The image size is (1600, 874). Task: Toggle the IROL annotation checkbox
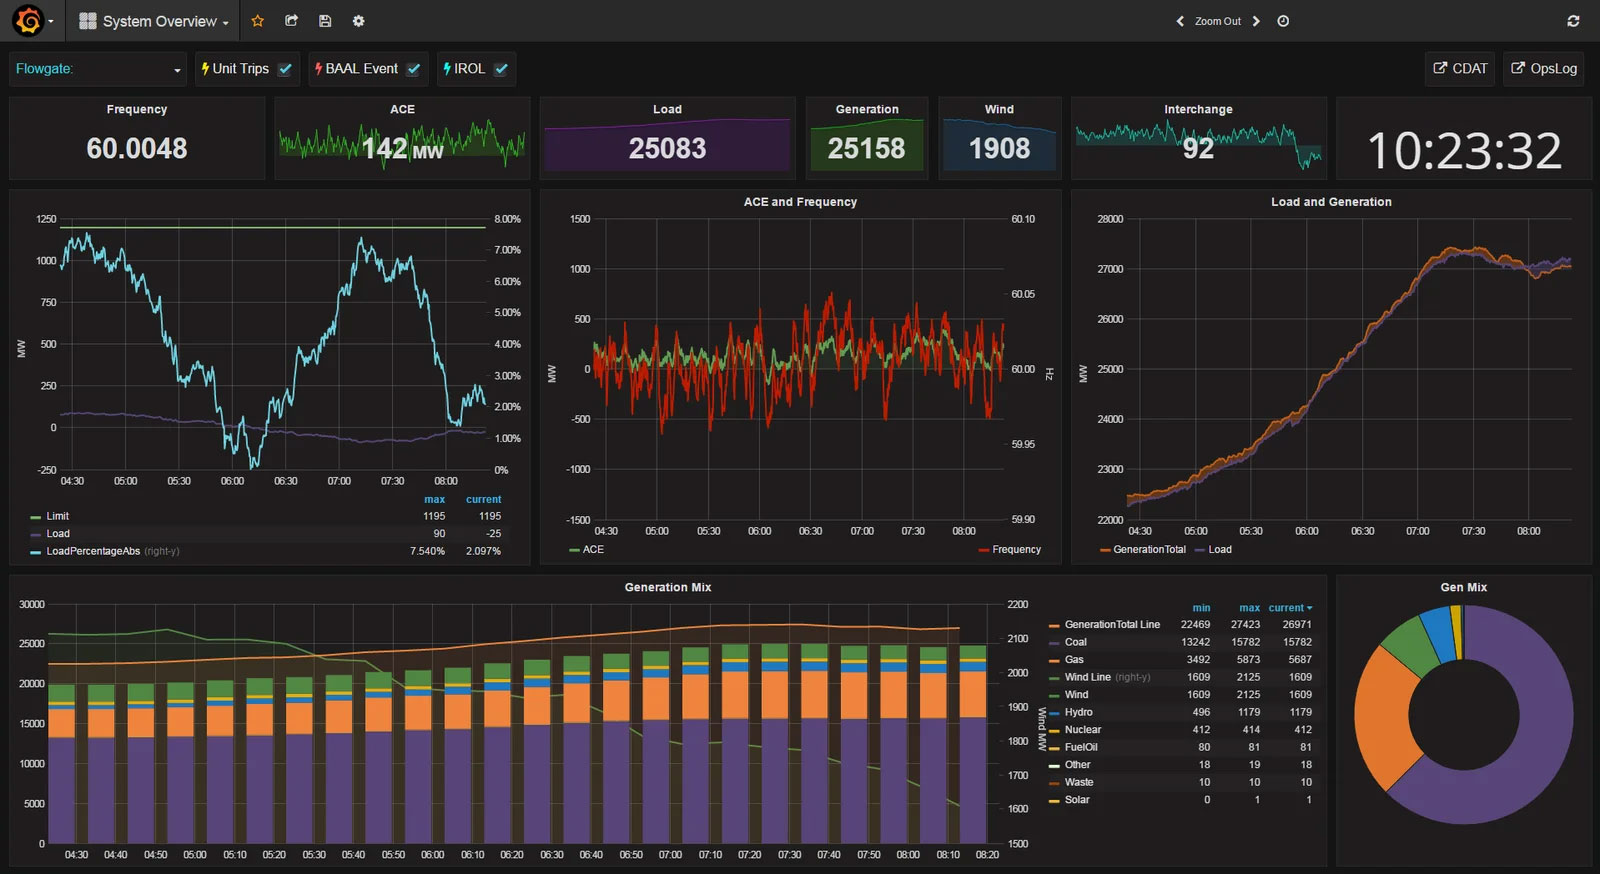(501, 69)
